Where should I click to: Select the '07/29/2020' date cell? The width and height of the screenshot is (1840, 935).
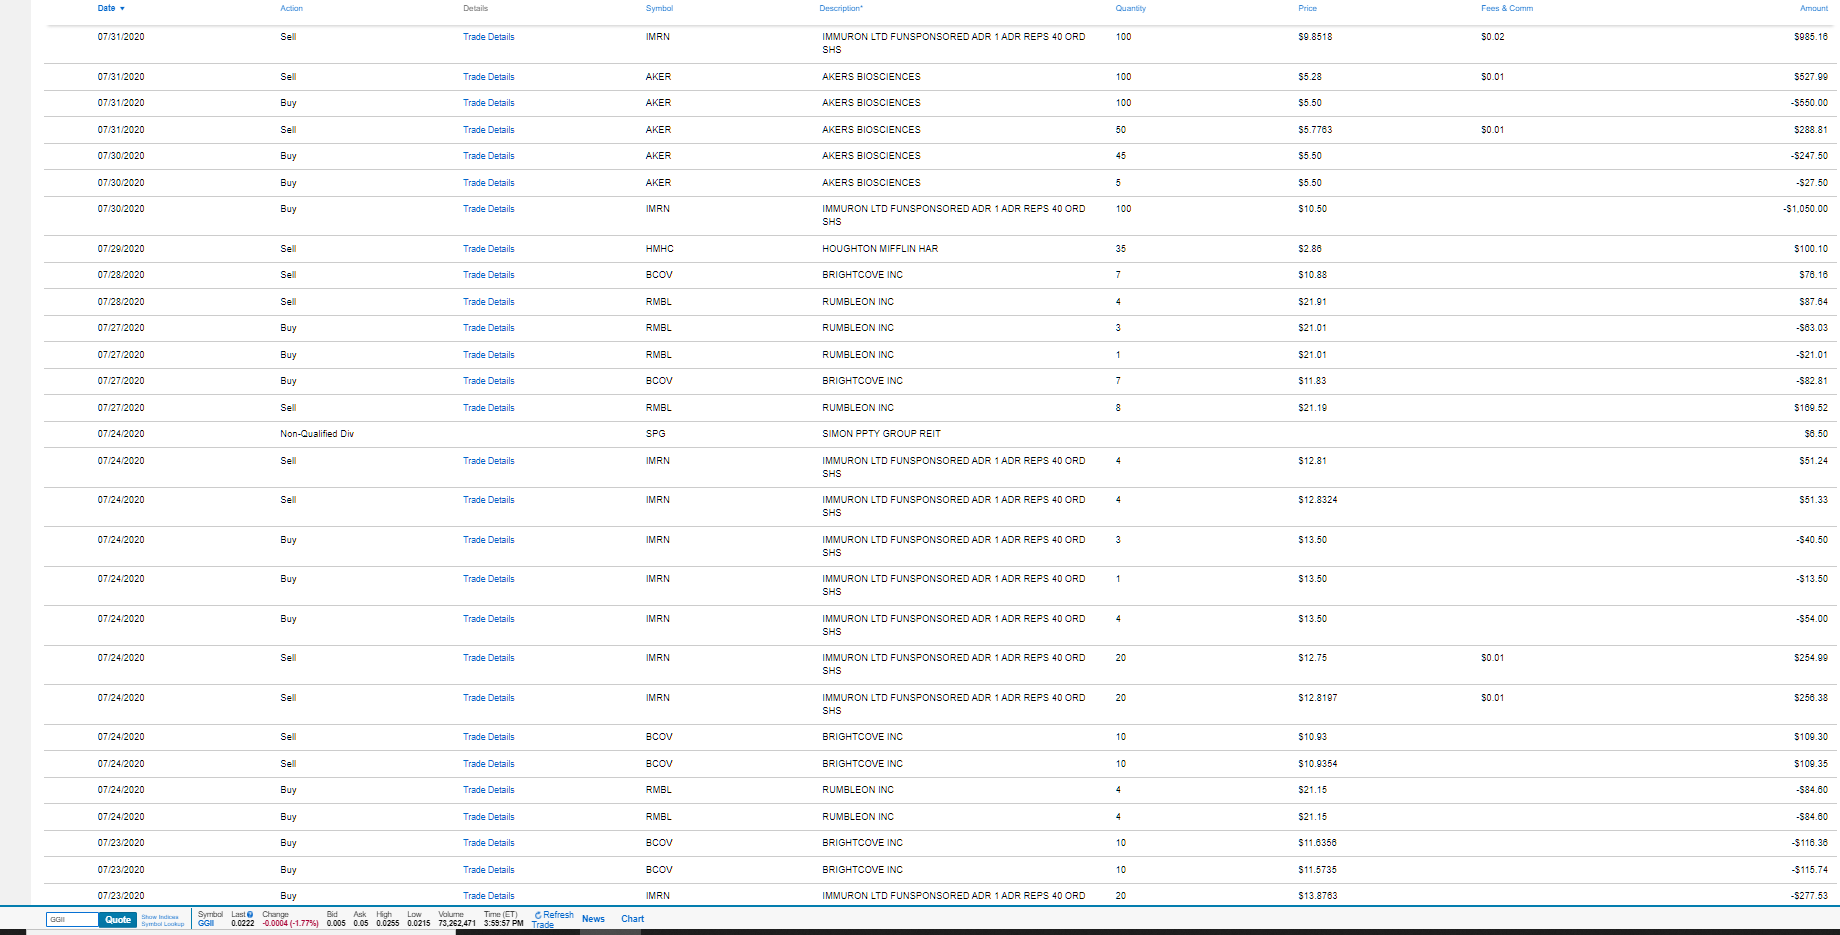tap(121, 249)
